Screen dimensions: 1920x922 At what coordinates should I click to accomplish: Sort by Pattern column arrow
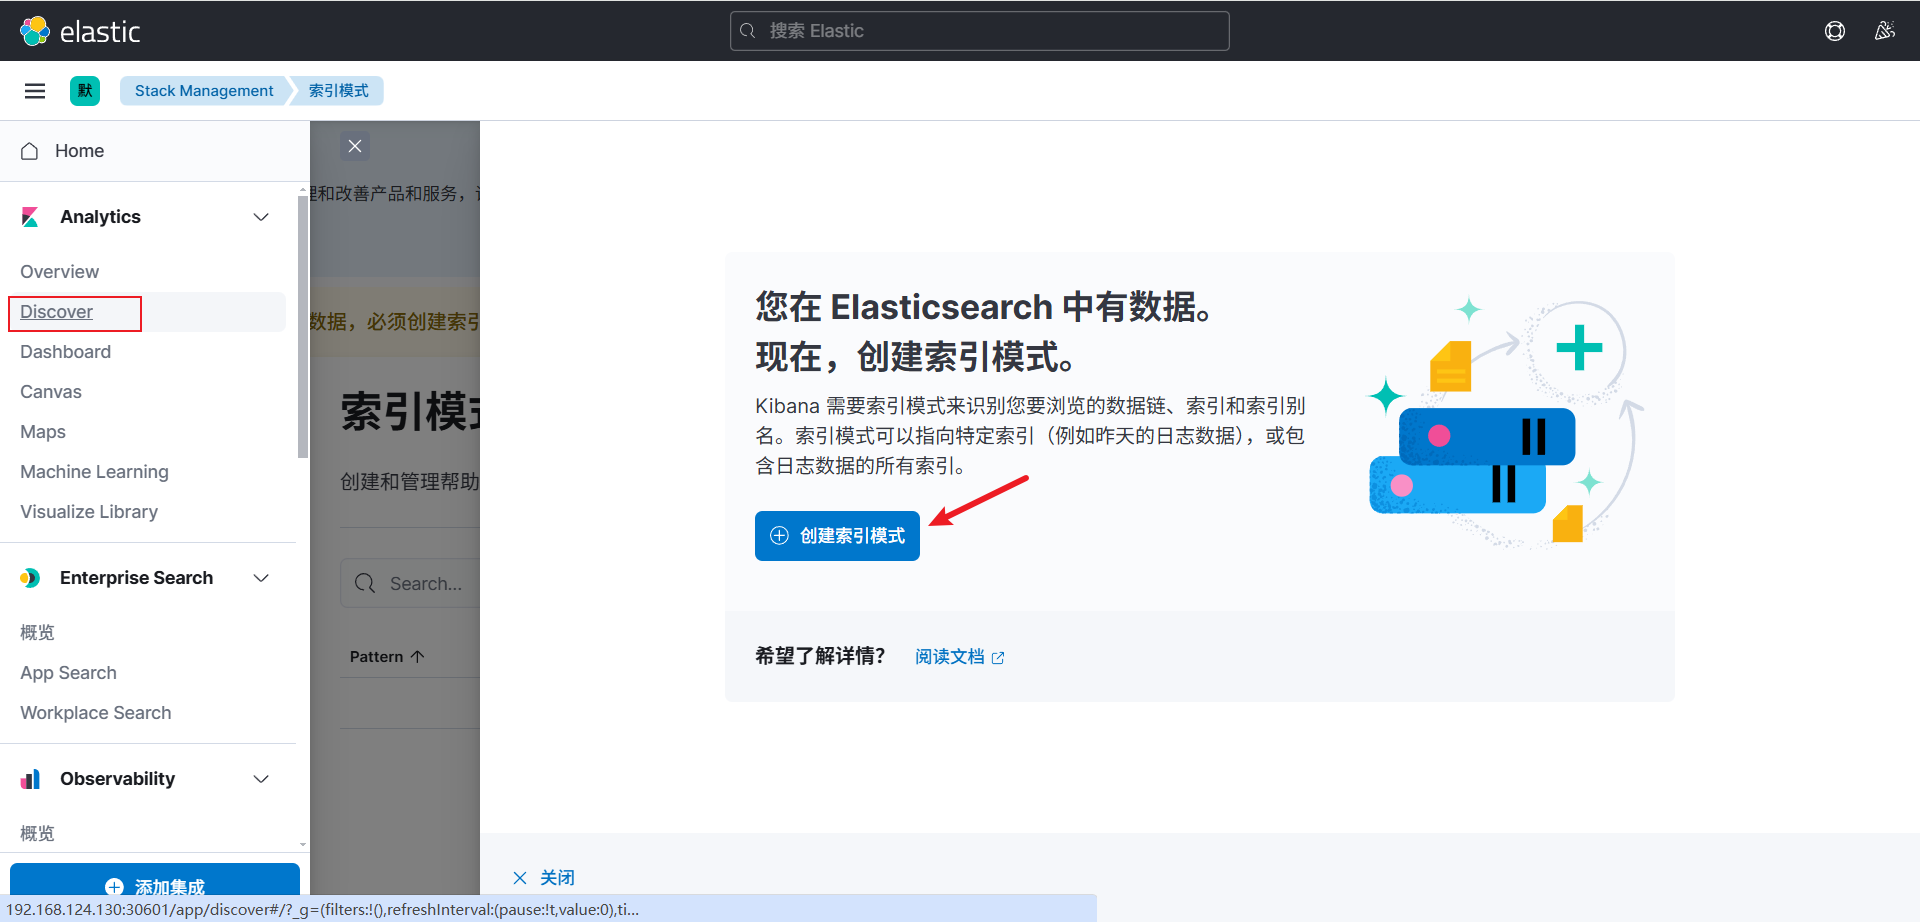click(x=418, y=657)
